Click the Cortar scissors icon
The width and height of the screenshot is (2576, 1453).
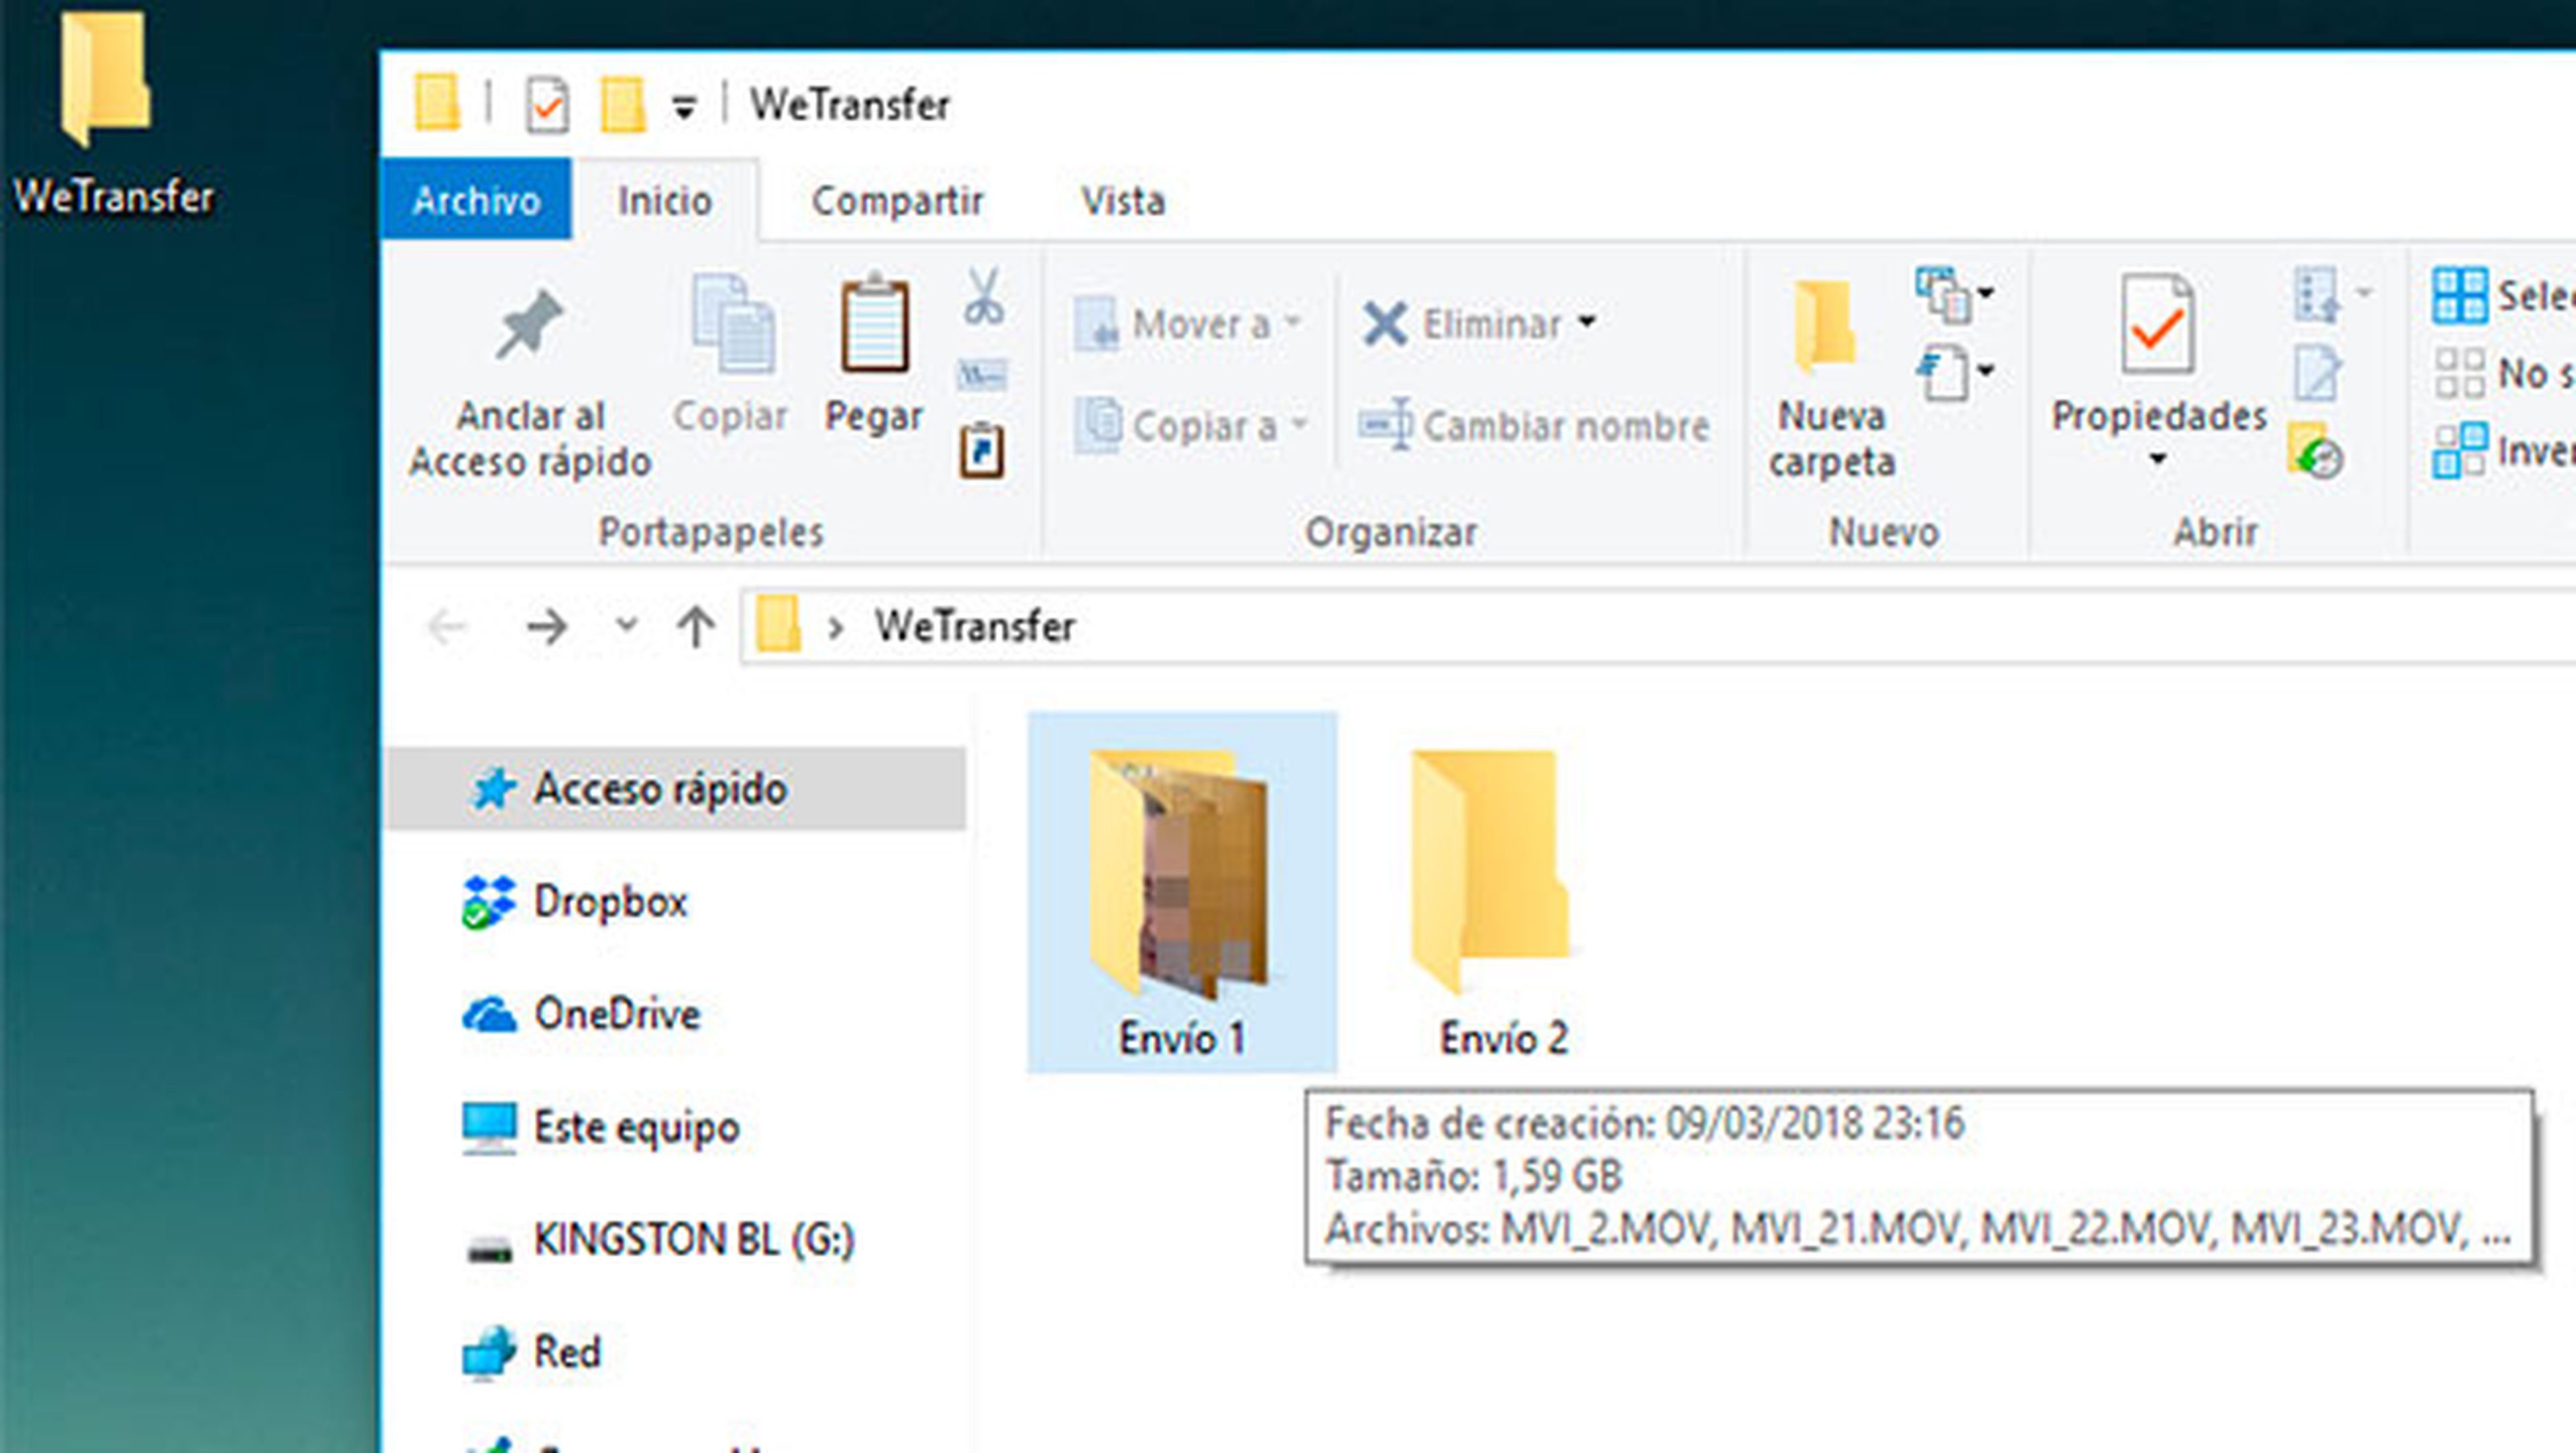point(984,296)
